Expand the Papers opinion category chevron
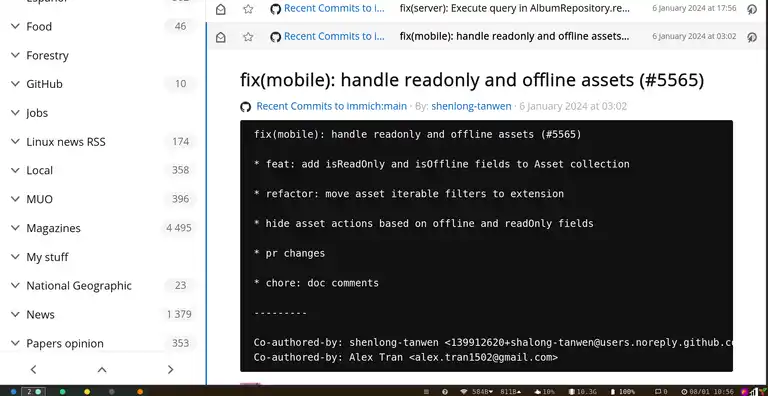This screenshot has height=396, width=768. click(x=15, y=343)
